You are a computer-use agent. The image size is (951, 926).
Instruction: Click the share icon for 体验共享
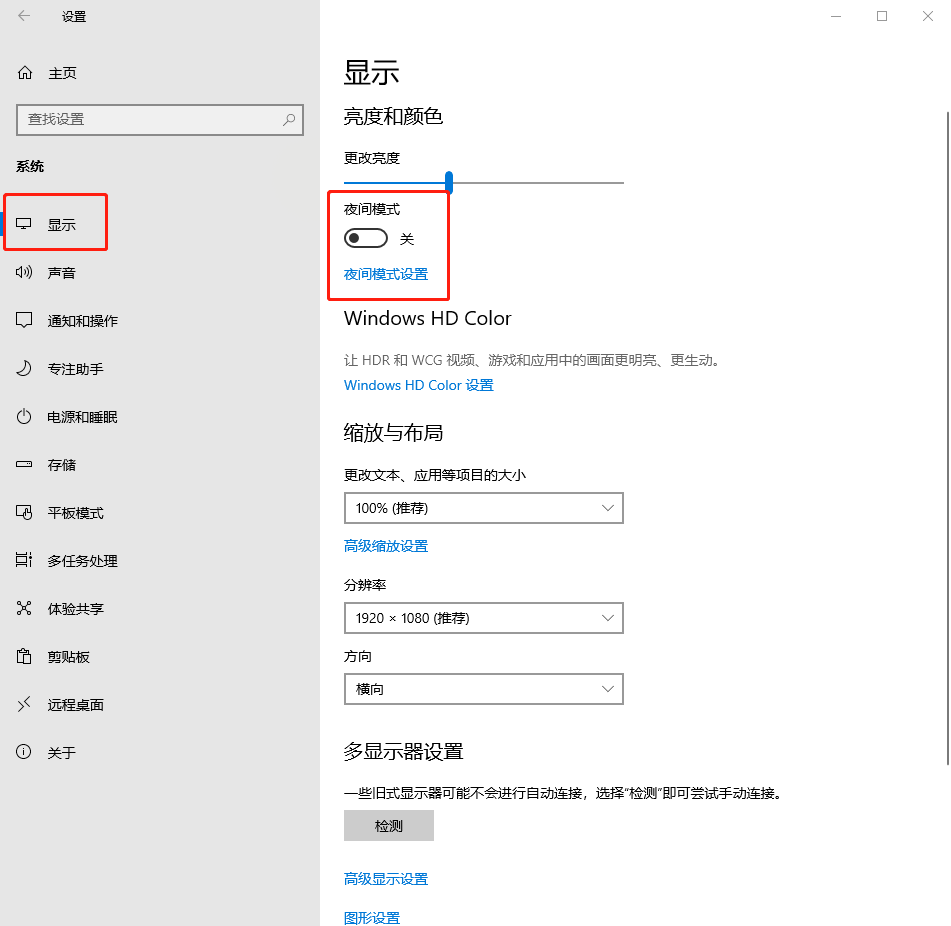click(x=24, y=608)
